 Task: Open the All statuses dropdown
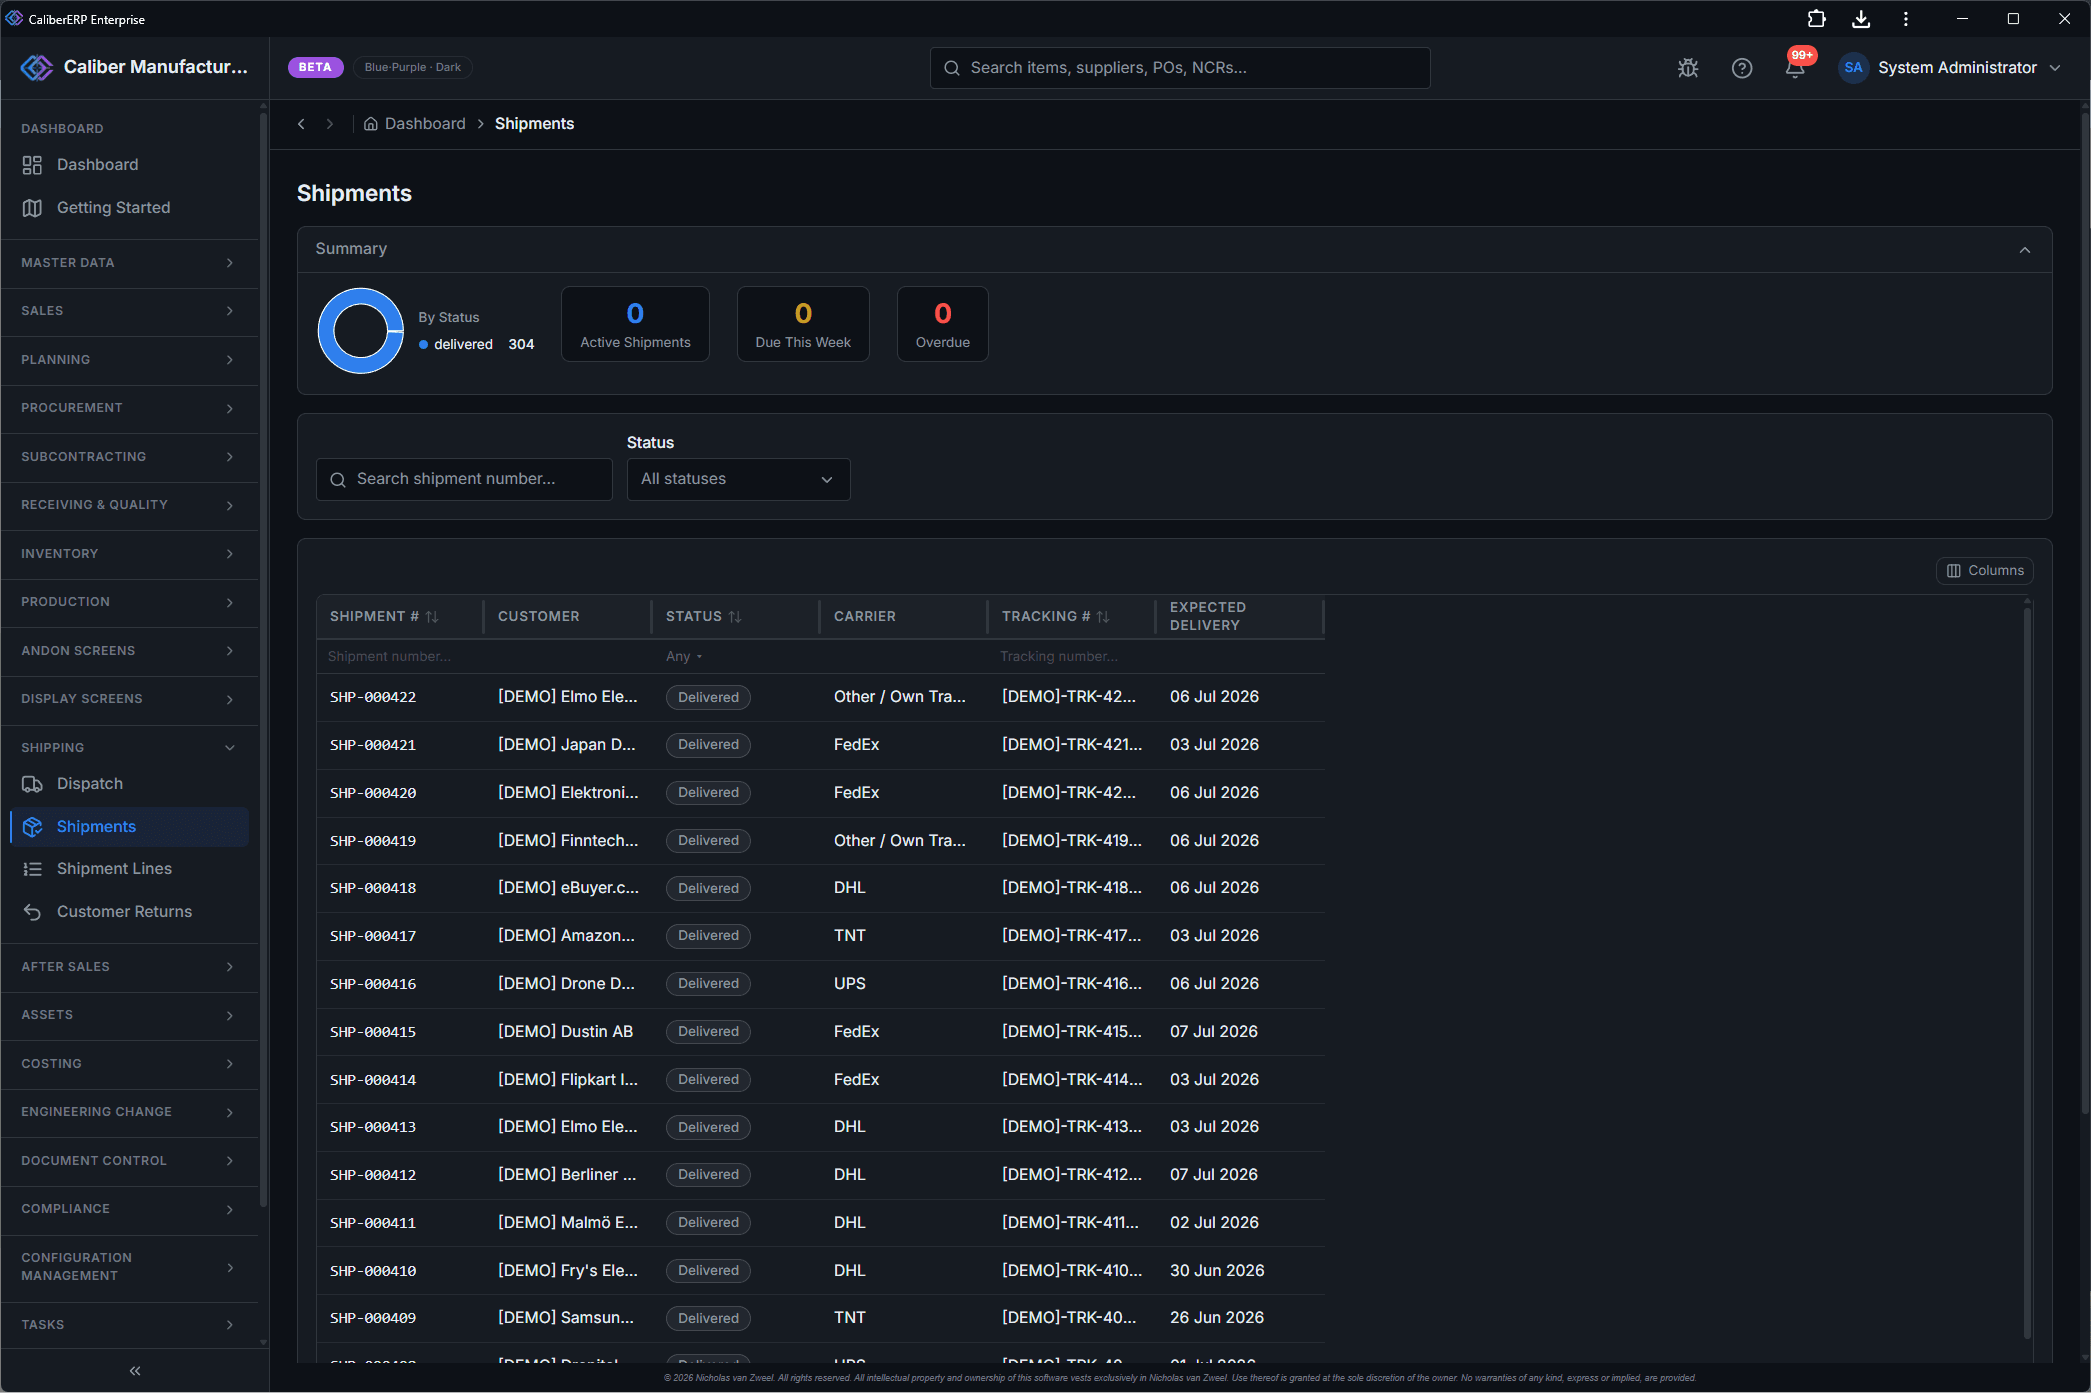[x=738, y=480]
